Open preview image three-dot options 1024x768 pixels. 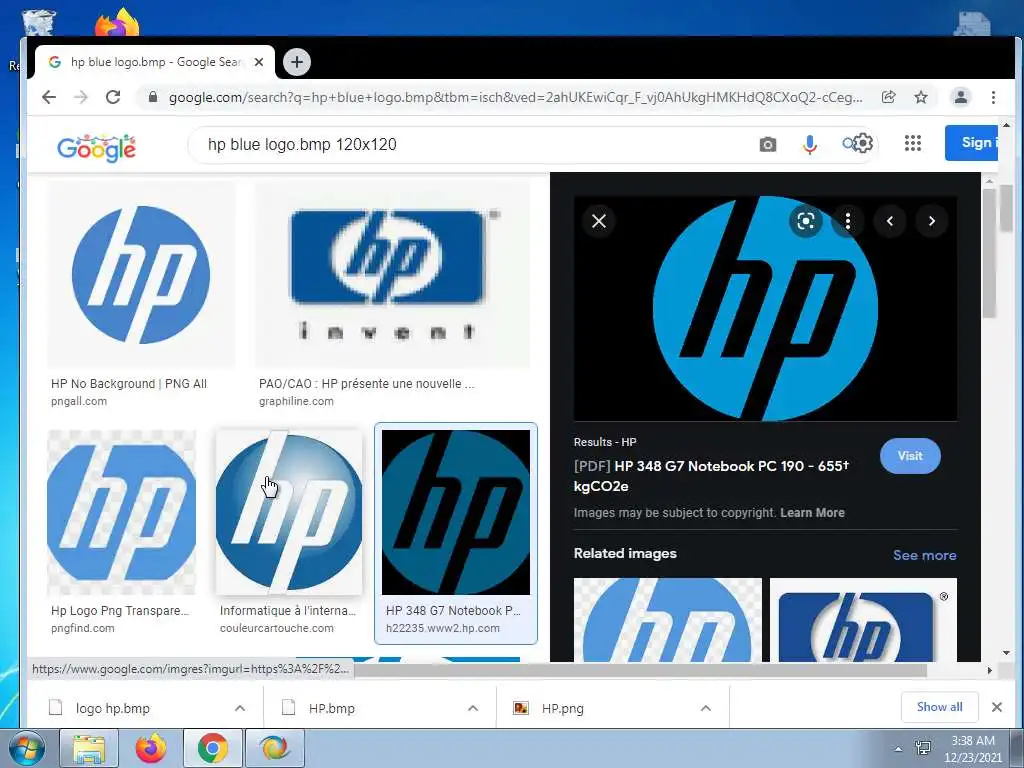[x=848, y=221]
